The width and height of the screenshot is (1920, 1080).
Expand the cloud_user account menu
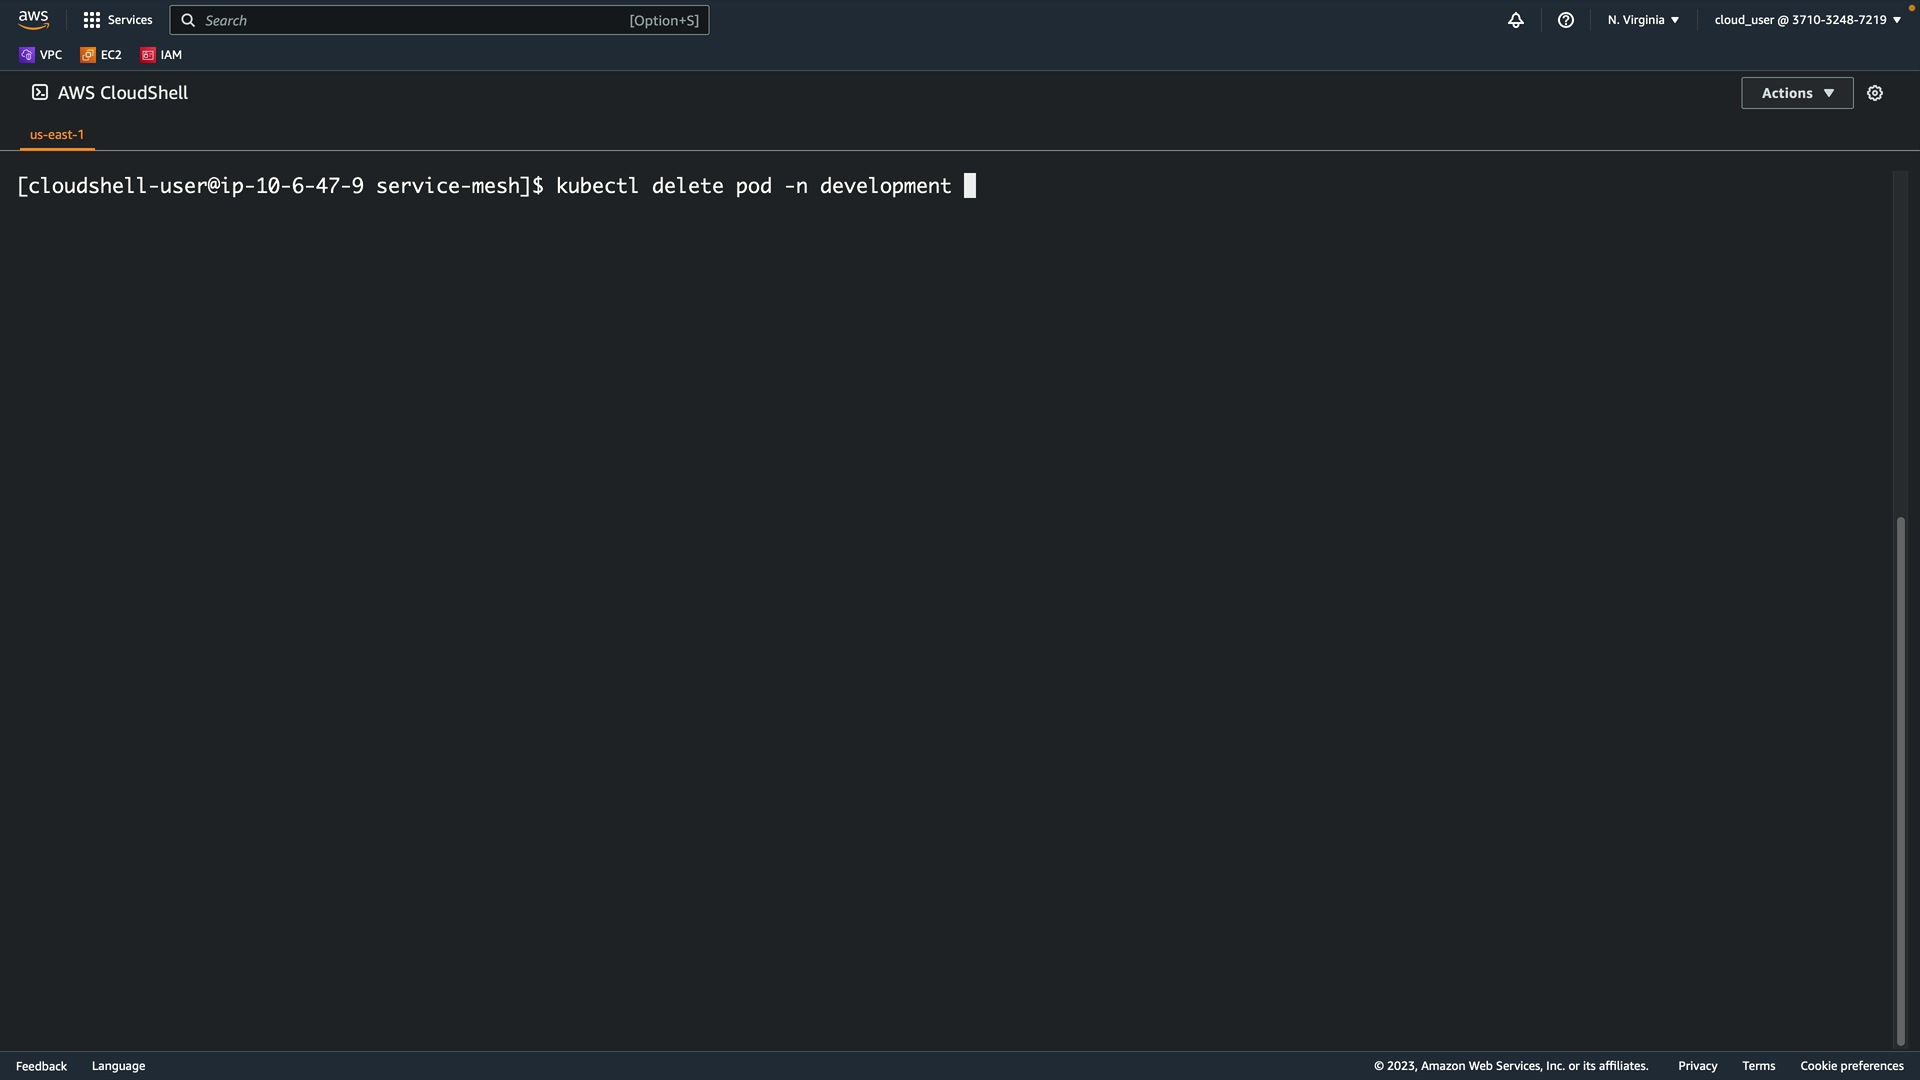coord(1807,20)
